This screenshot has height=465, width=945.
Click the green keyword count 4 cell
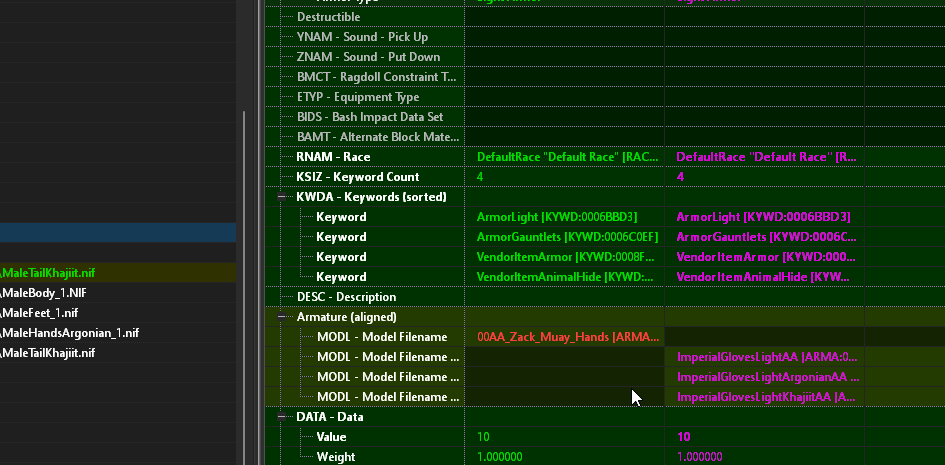(x=564, y=176)
